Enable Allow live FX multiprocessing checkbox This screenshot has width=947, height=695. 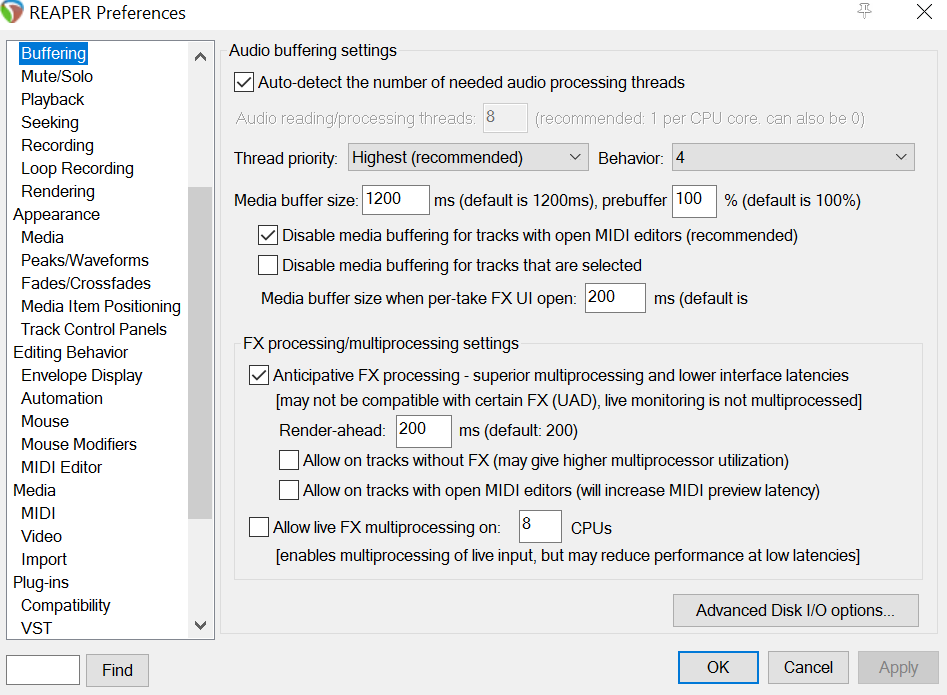point(258,527)
